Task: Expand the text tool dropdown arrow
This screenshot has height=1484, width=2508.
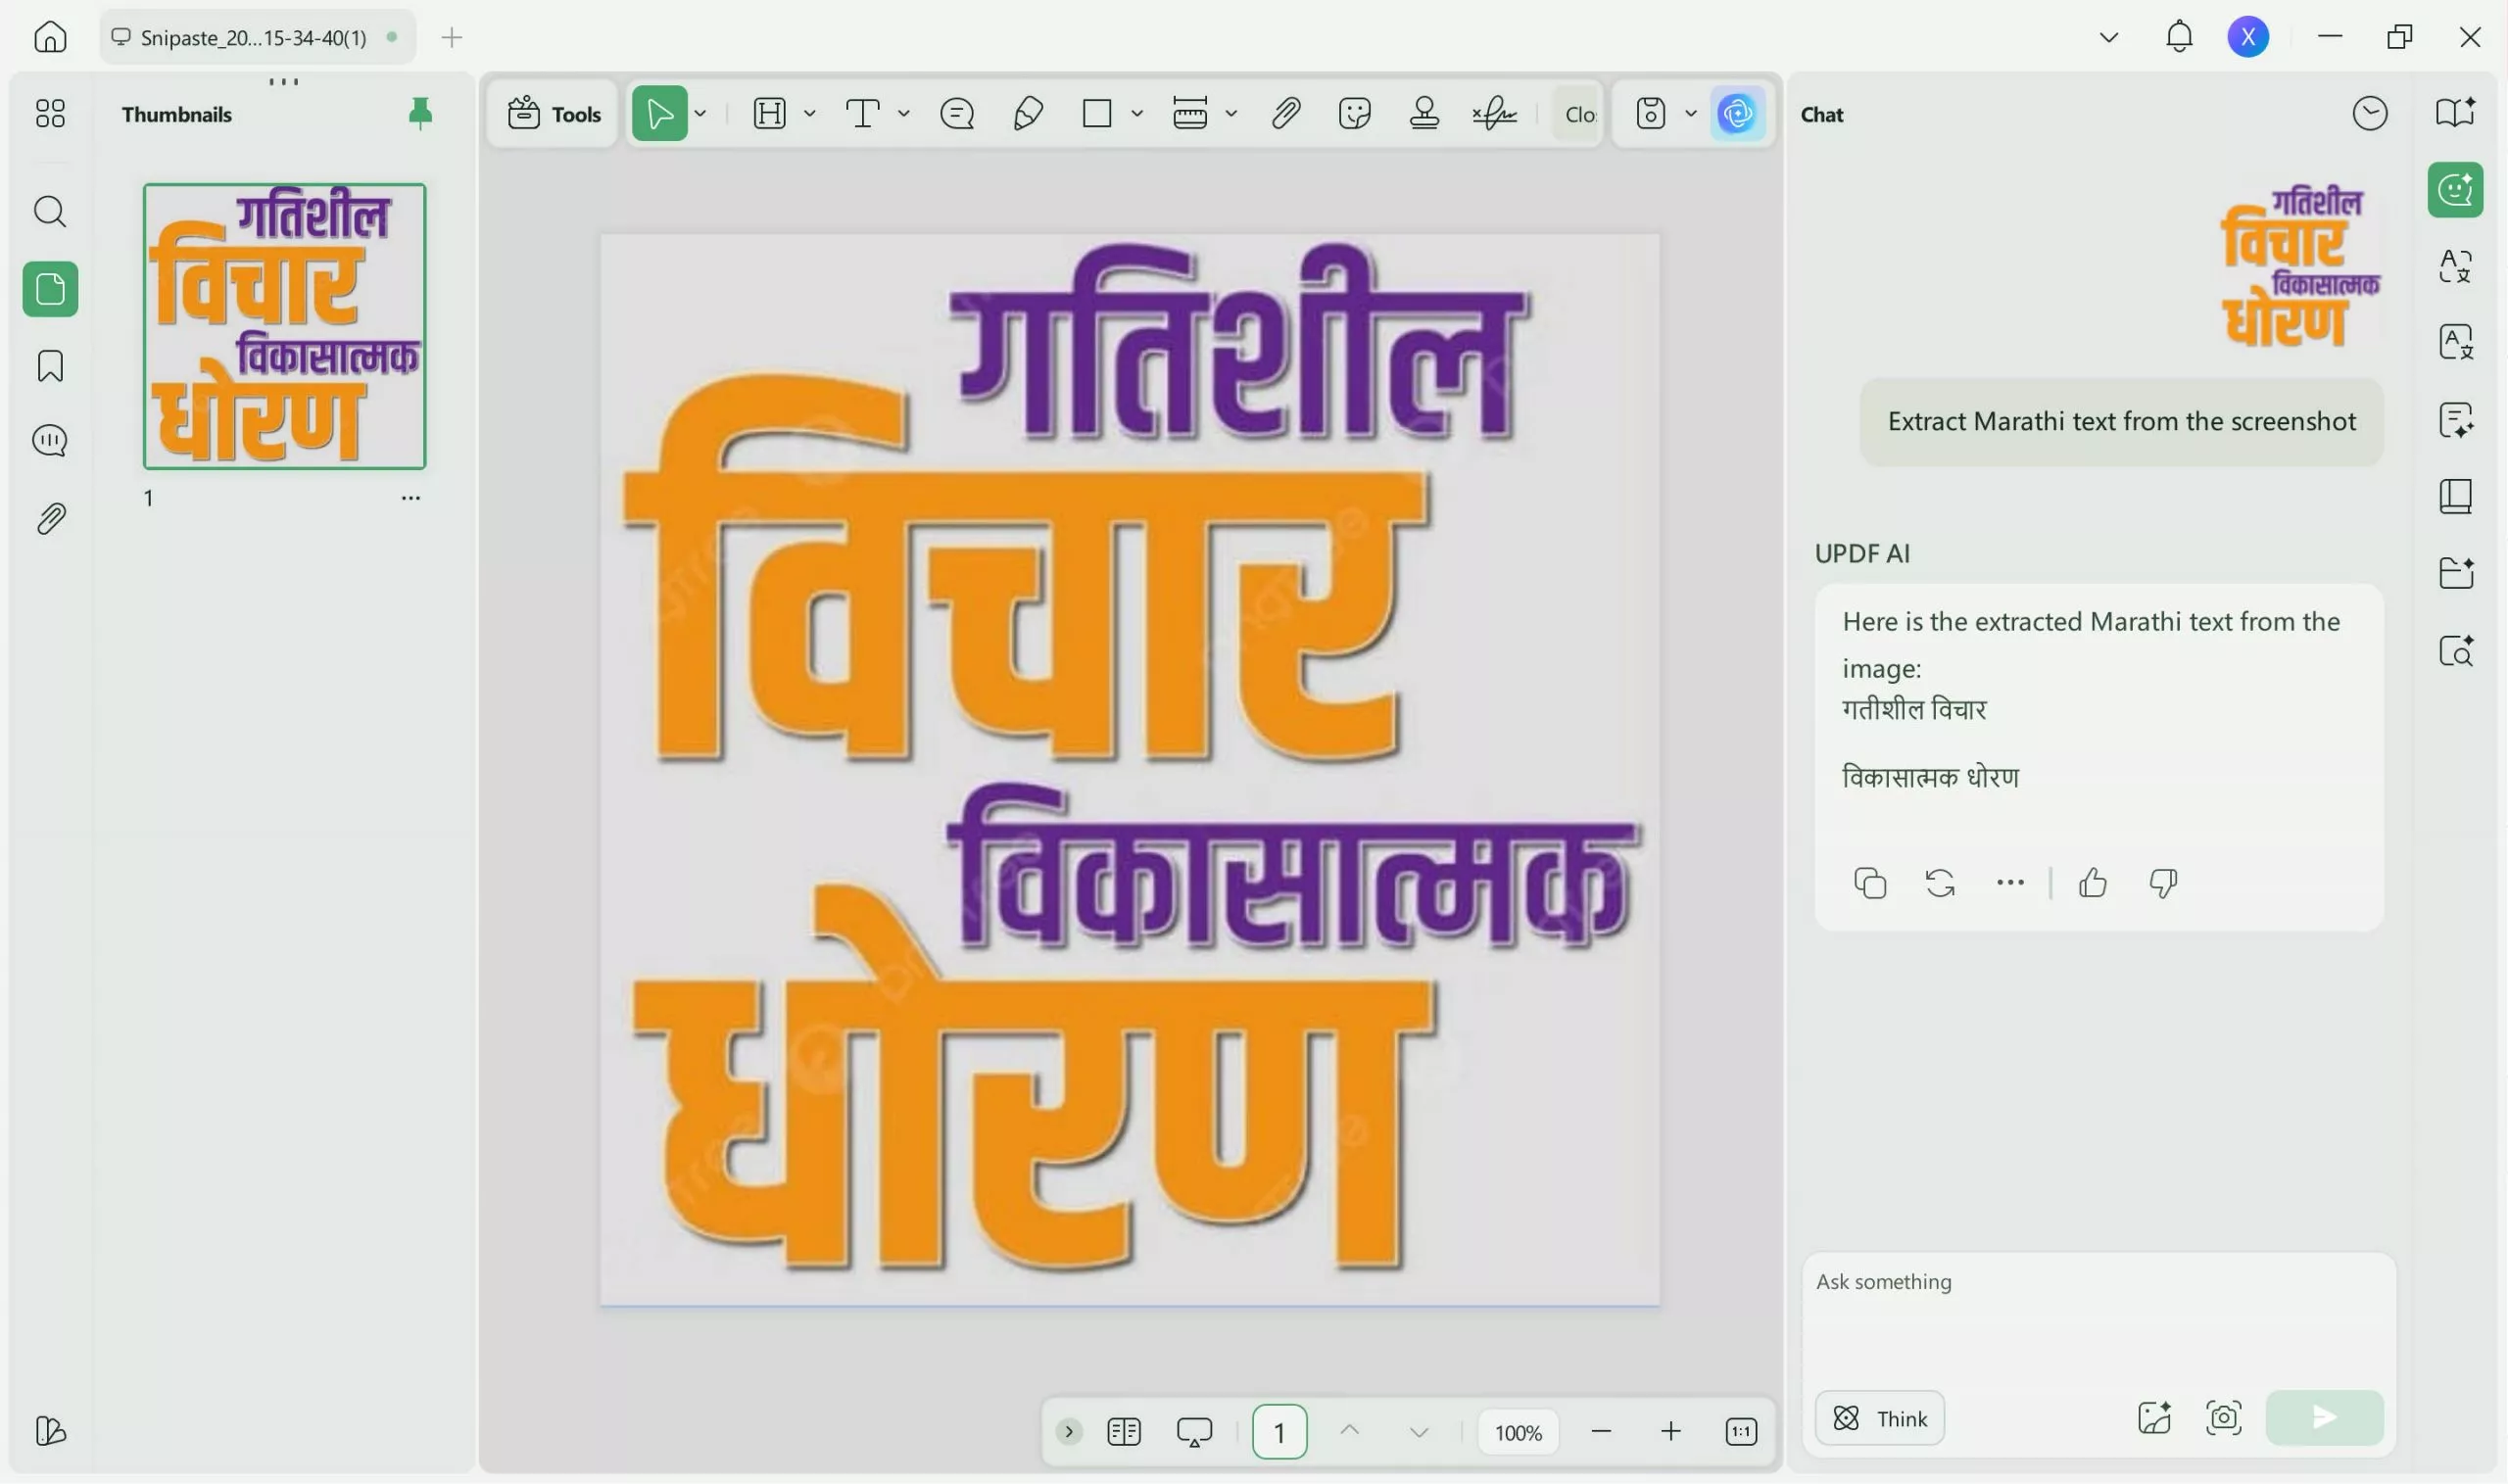Action: tap(904, 114)
